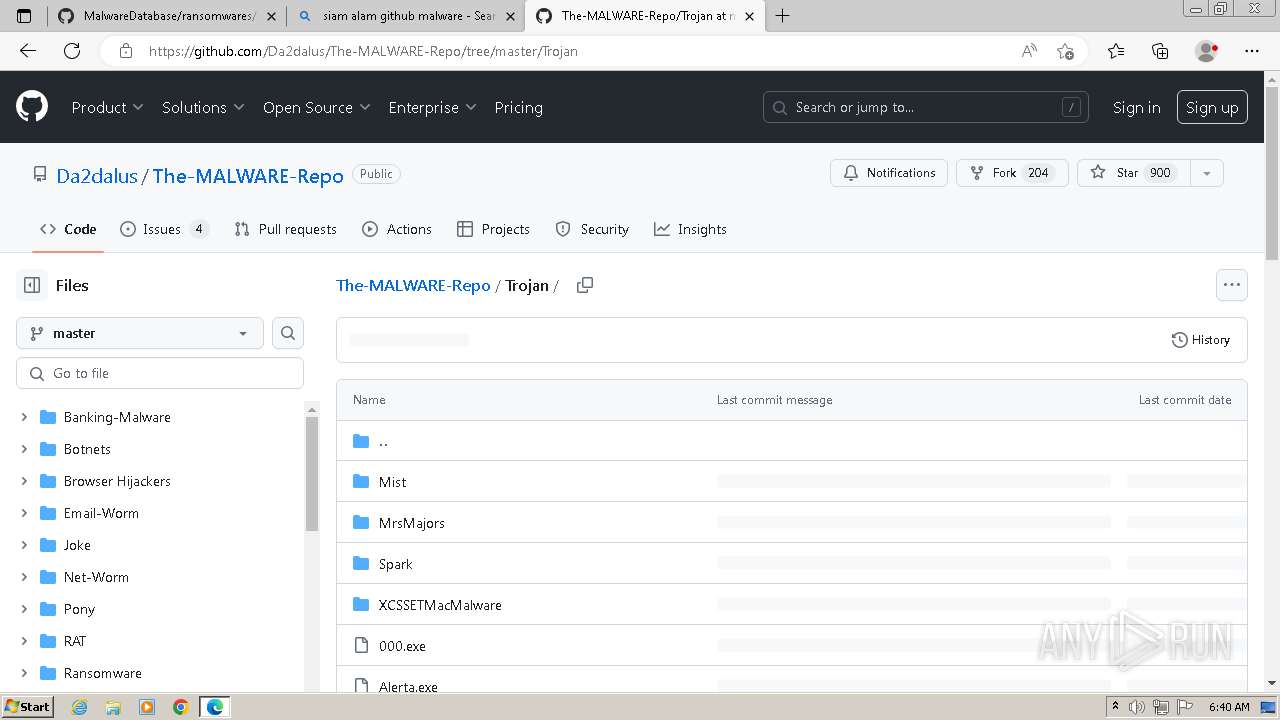Select the Ransomware folder in tree

coord(103,673)
